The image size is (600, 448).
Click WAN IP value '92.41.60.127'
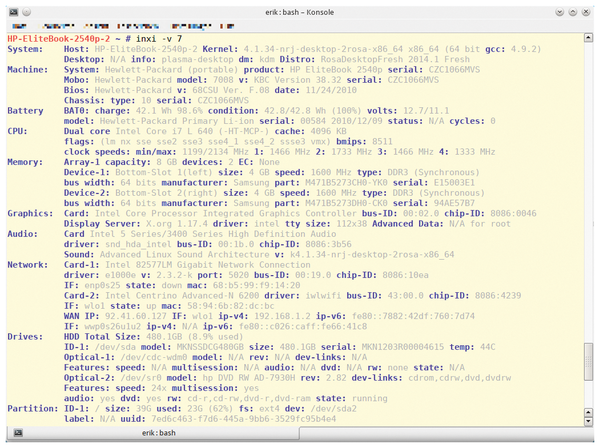[x=135, y=316]
